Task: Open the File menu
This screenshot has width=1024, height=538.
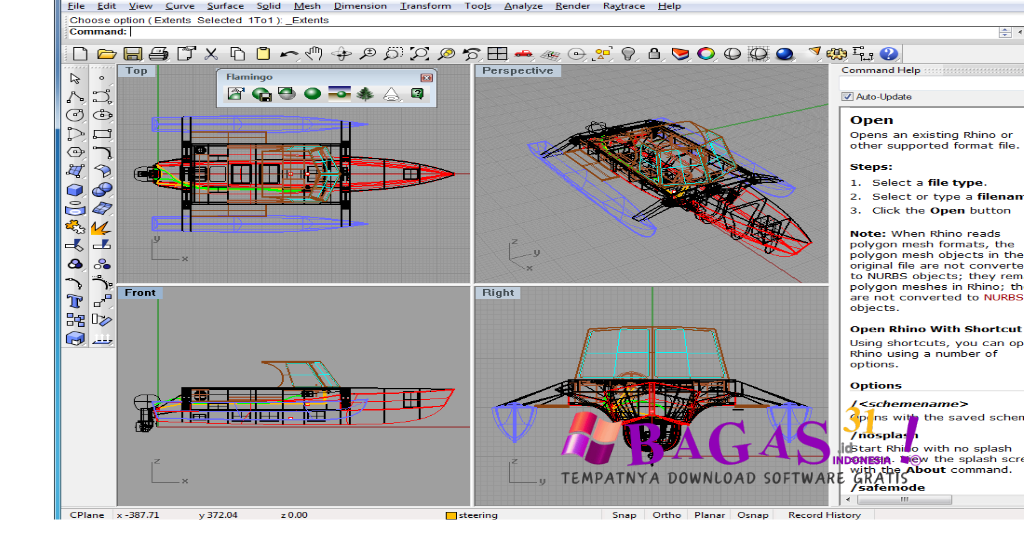Action: (x=76, y=6)
